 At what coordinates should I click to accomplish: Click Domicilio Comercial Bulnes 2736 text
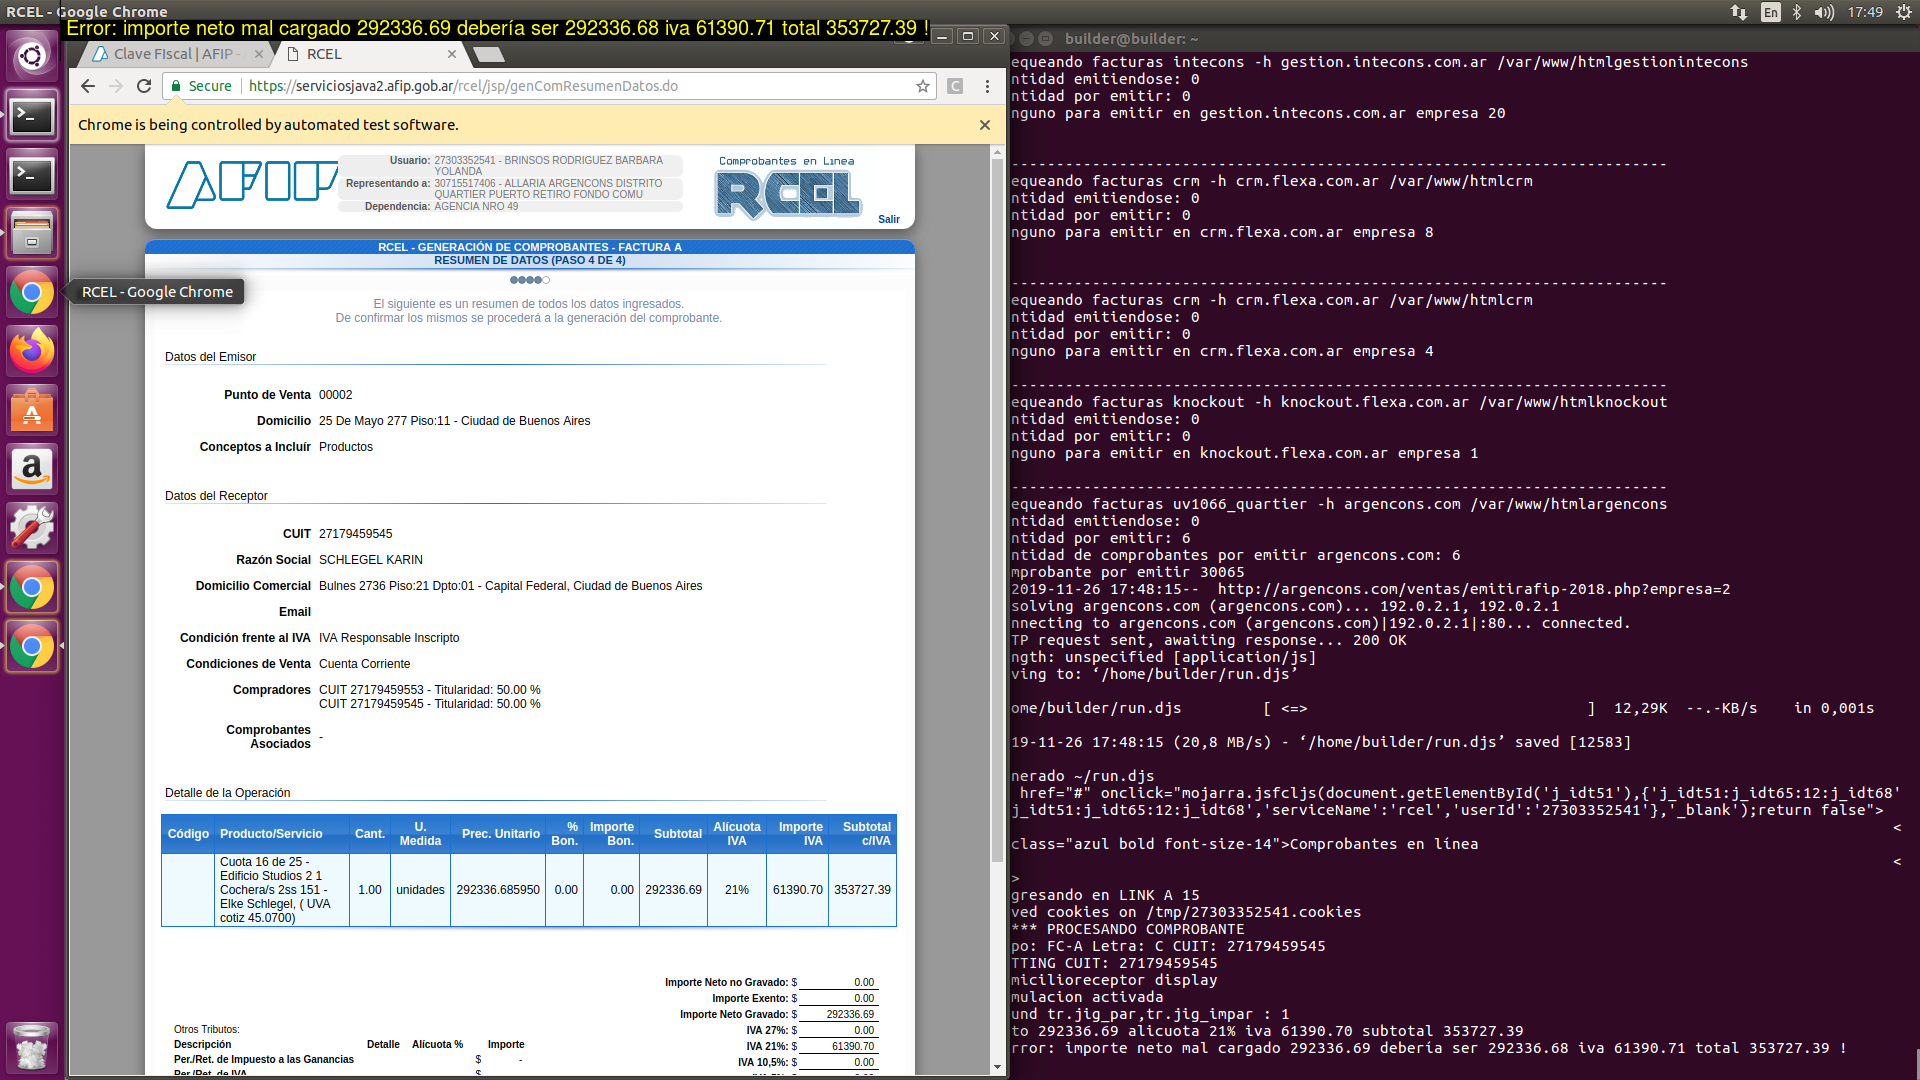coord(511,586)
